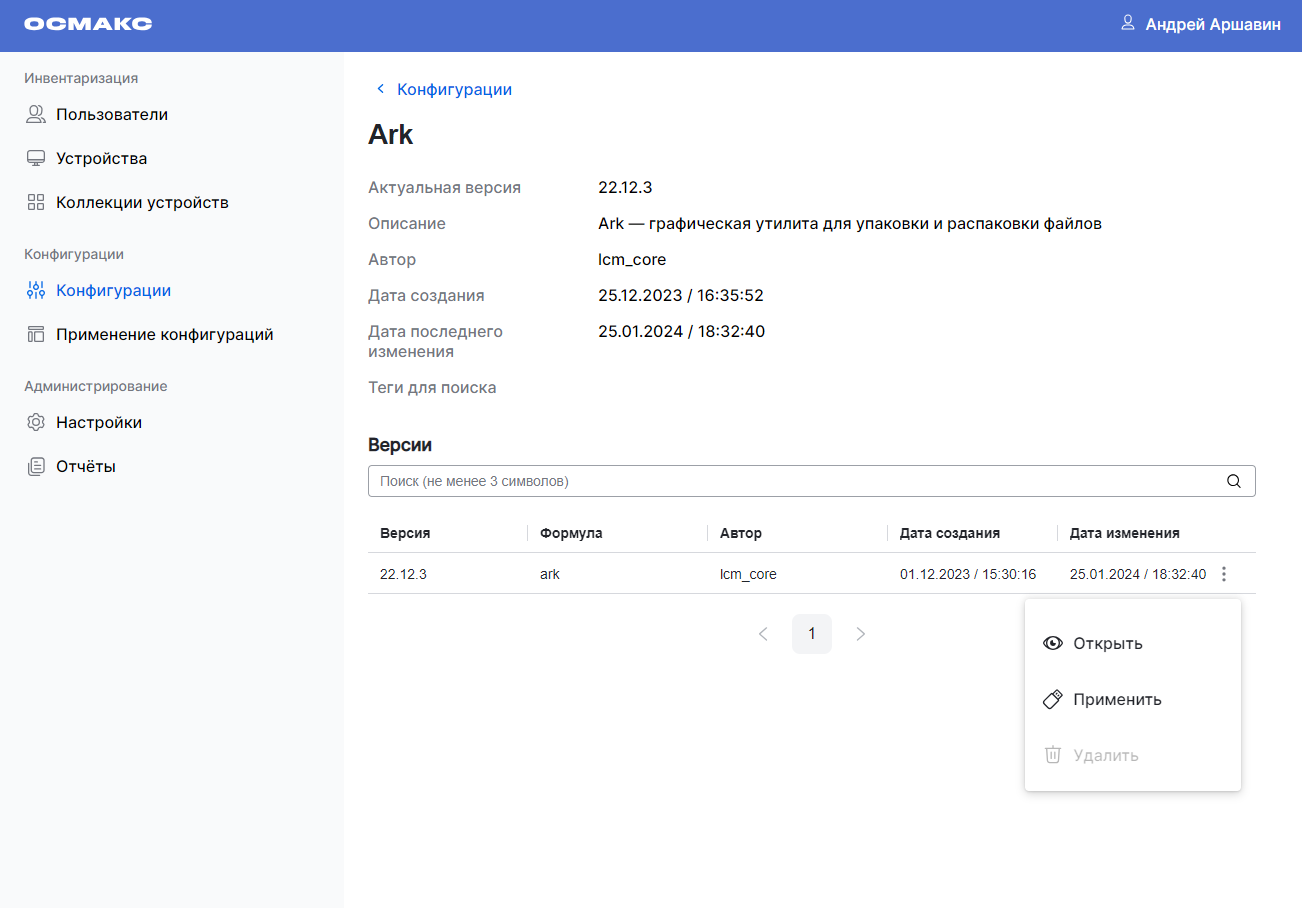This screenshot has height=908, width=1302.
Task: Click page number 1 in pagination
Action: [x=811, y=634]
